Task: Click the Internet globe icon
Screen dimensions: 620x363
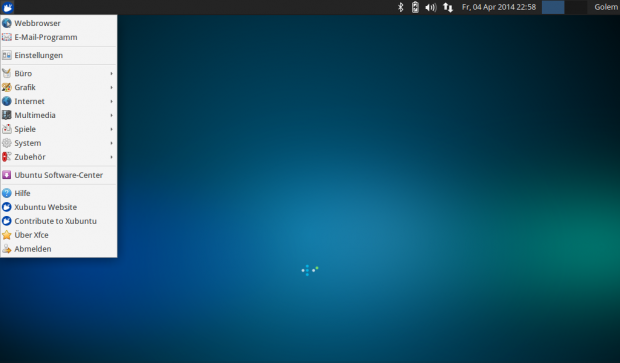Action: (x=7, y=101)
